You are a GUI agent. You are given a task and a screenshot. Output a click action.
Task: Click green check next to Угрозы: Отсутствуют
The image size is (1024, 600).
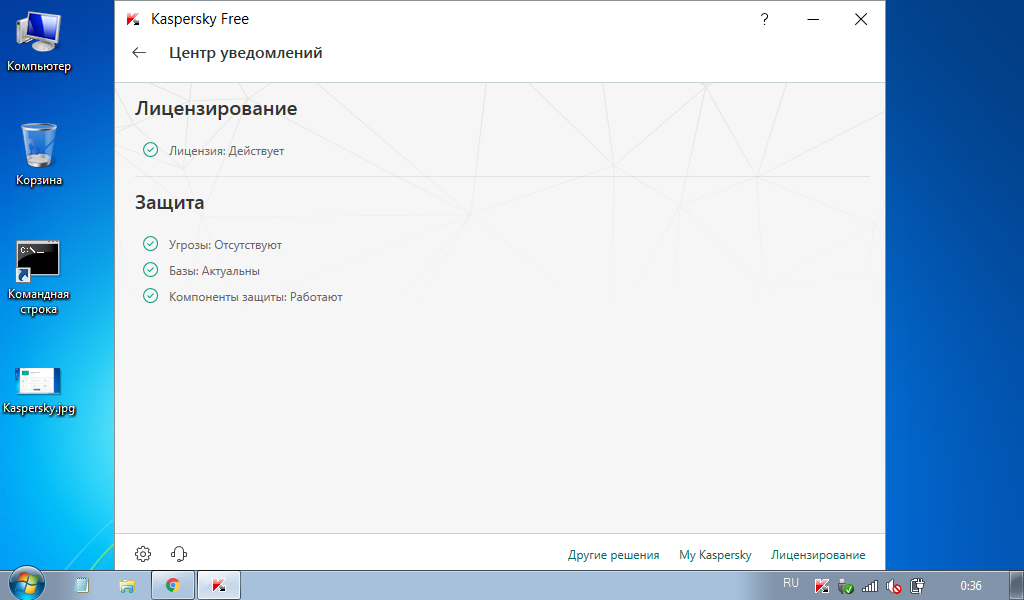(150, 244)
